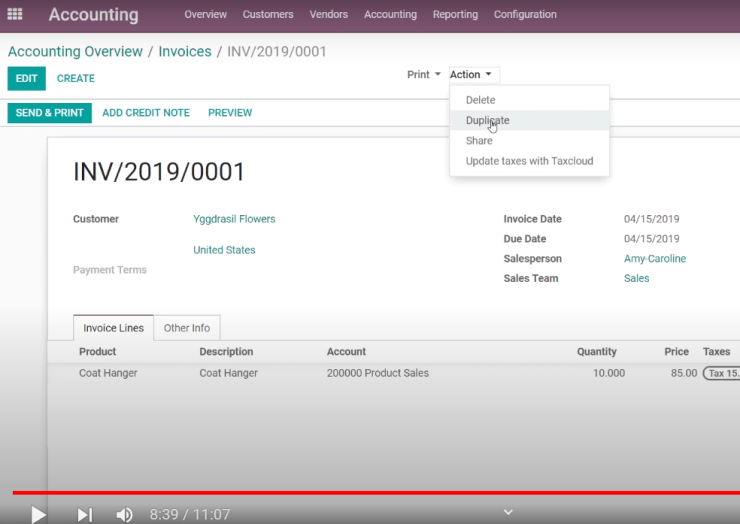Open Configuration menu
740x524 pixels.
[525, 14]
